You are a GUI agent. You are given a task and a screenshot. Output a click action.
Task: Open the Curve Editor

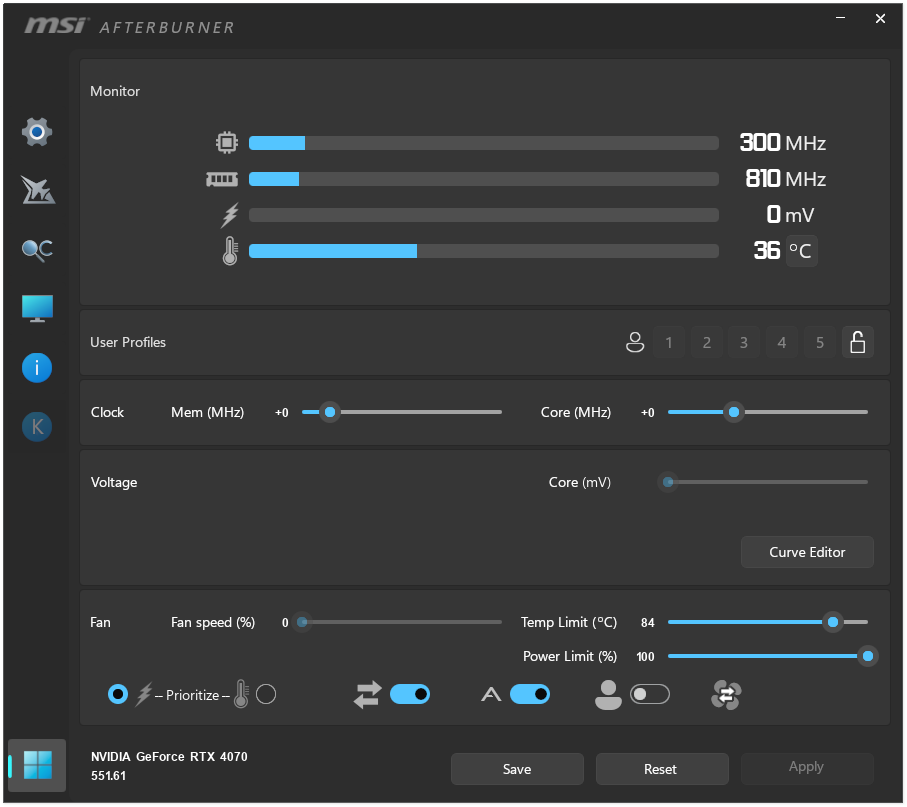(x=807, y=552)
